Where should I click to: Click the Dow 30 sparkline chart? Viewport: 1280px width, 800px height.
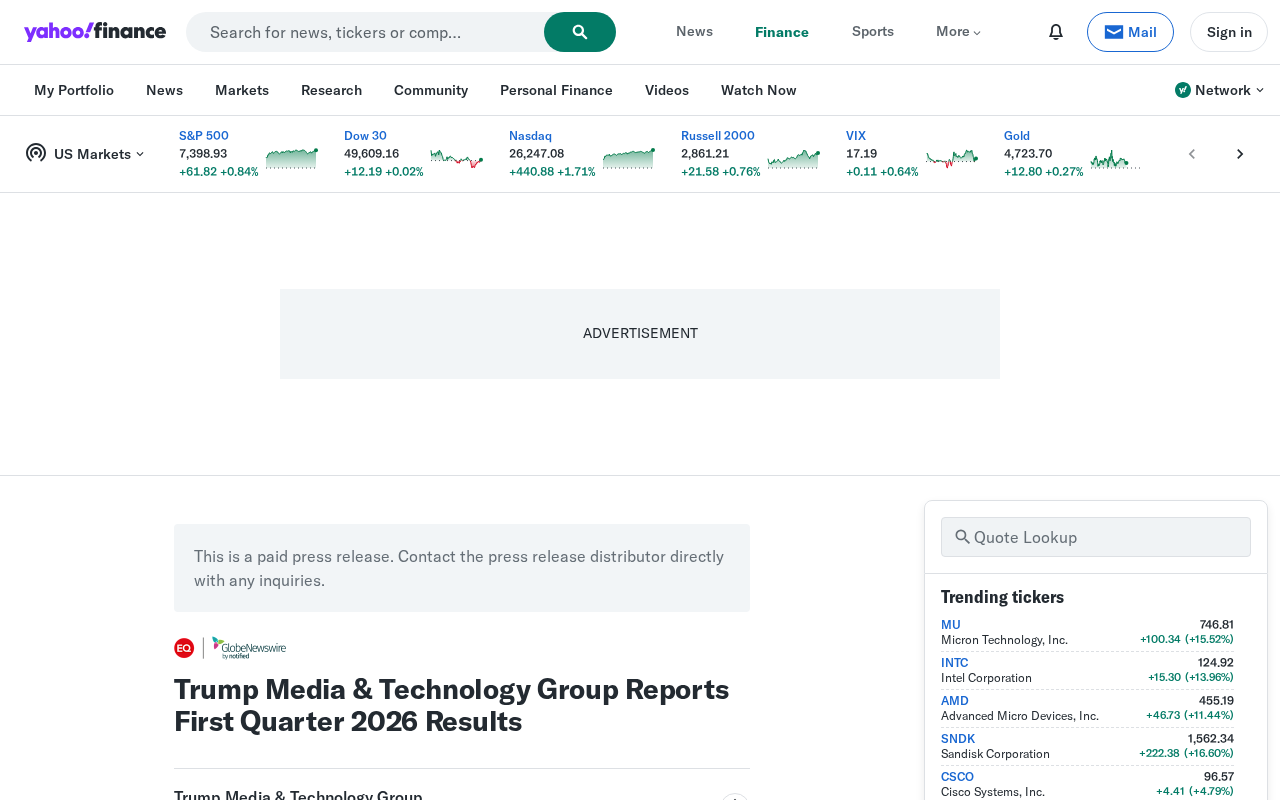(457, 158)
